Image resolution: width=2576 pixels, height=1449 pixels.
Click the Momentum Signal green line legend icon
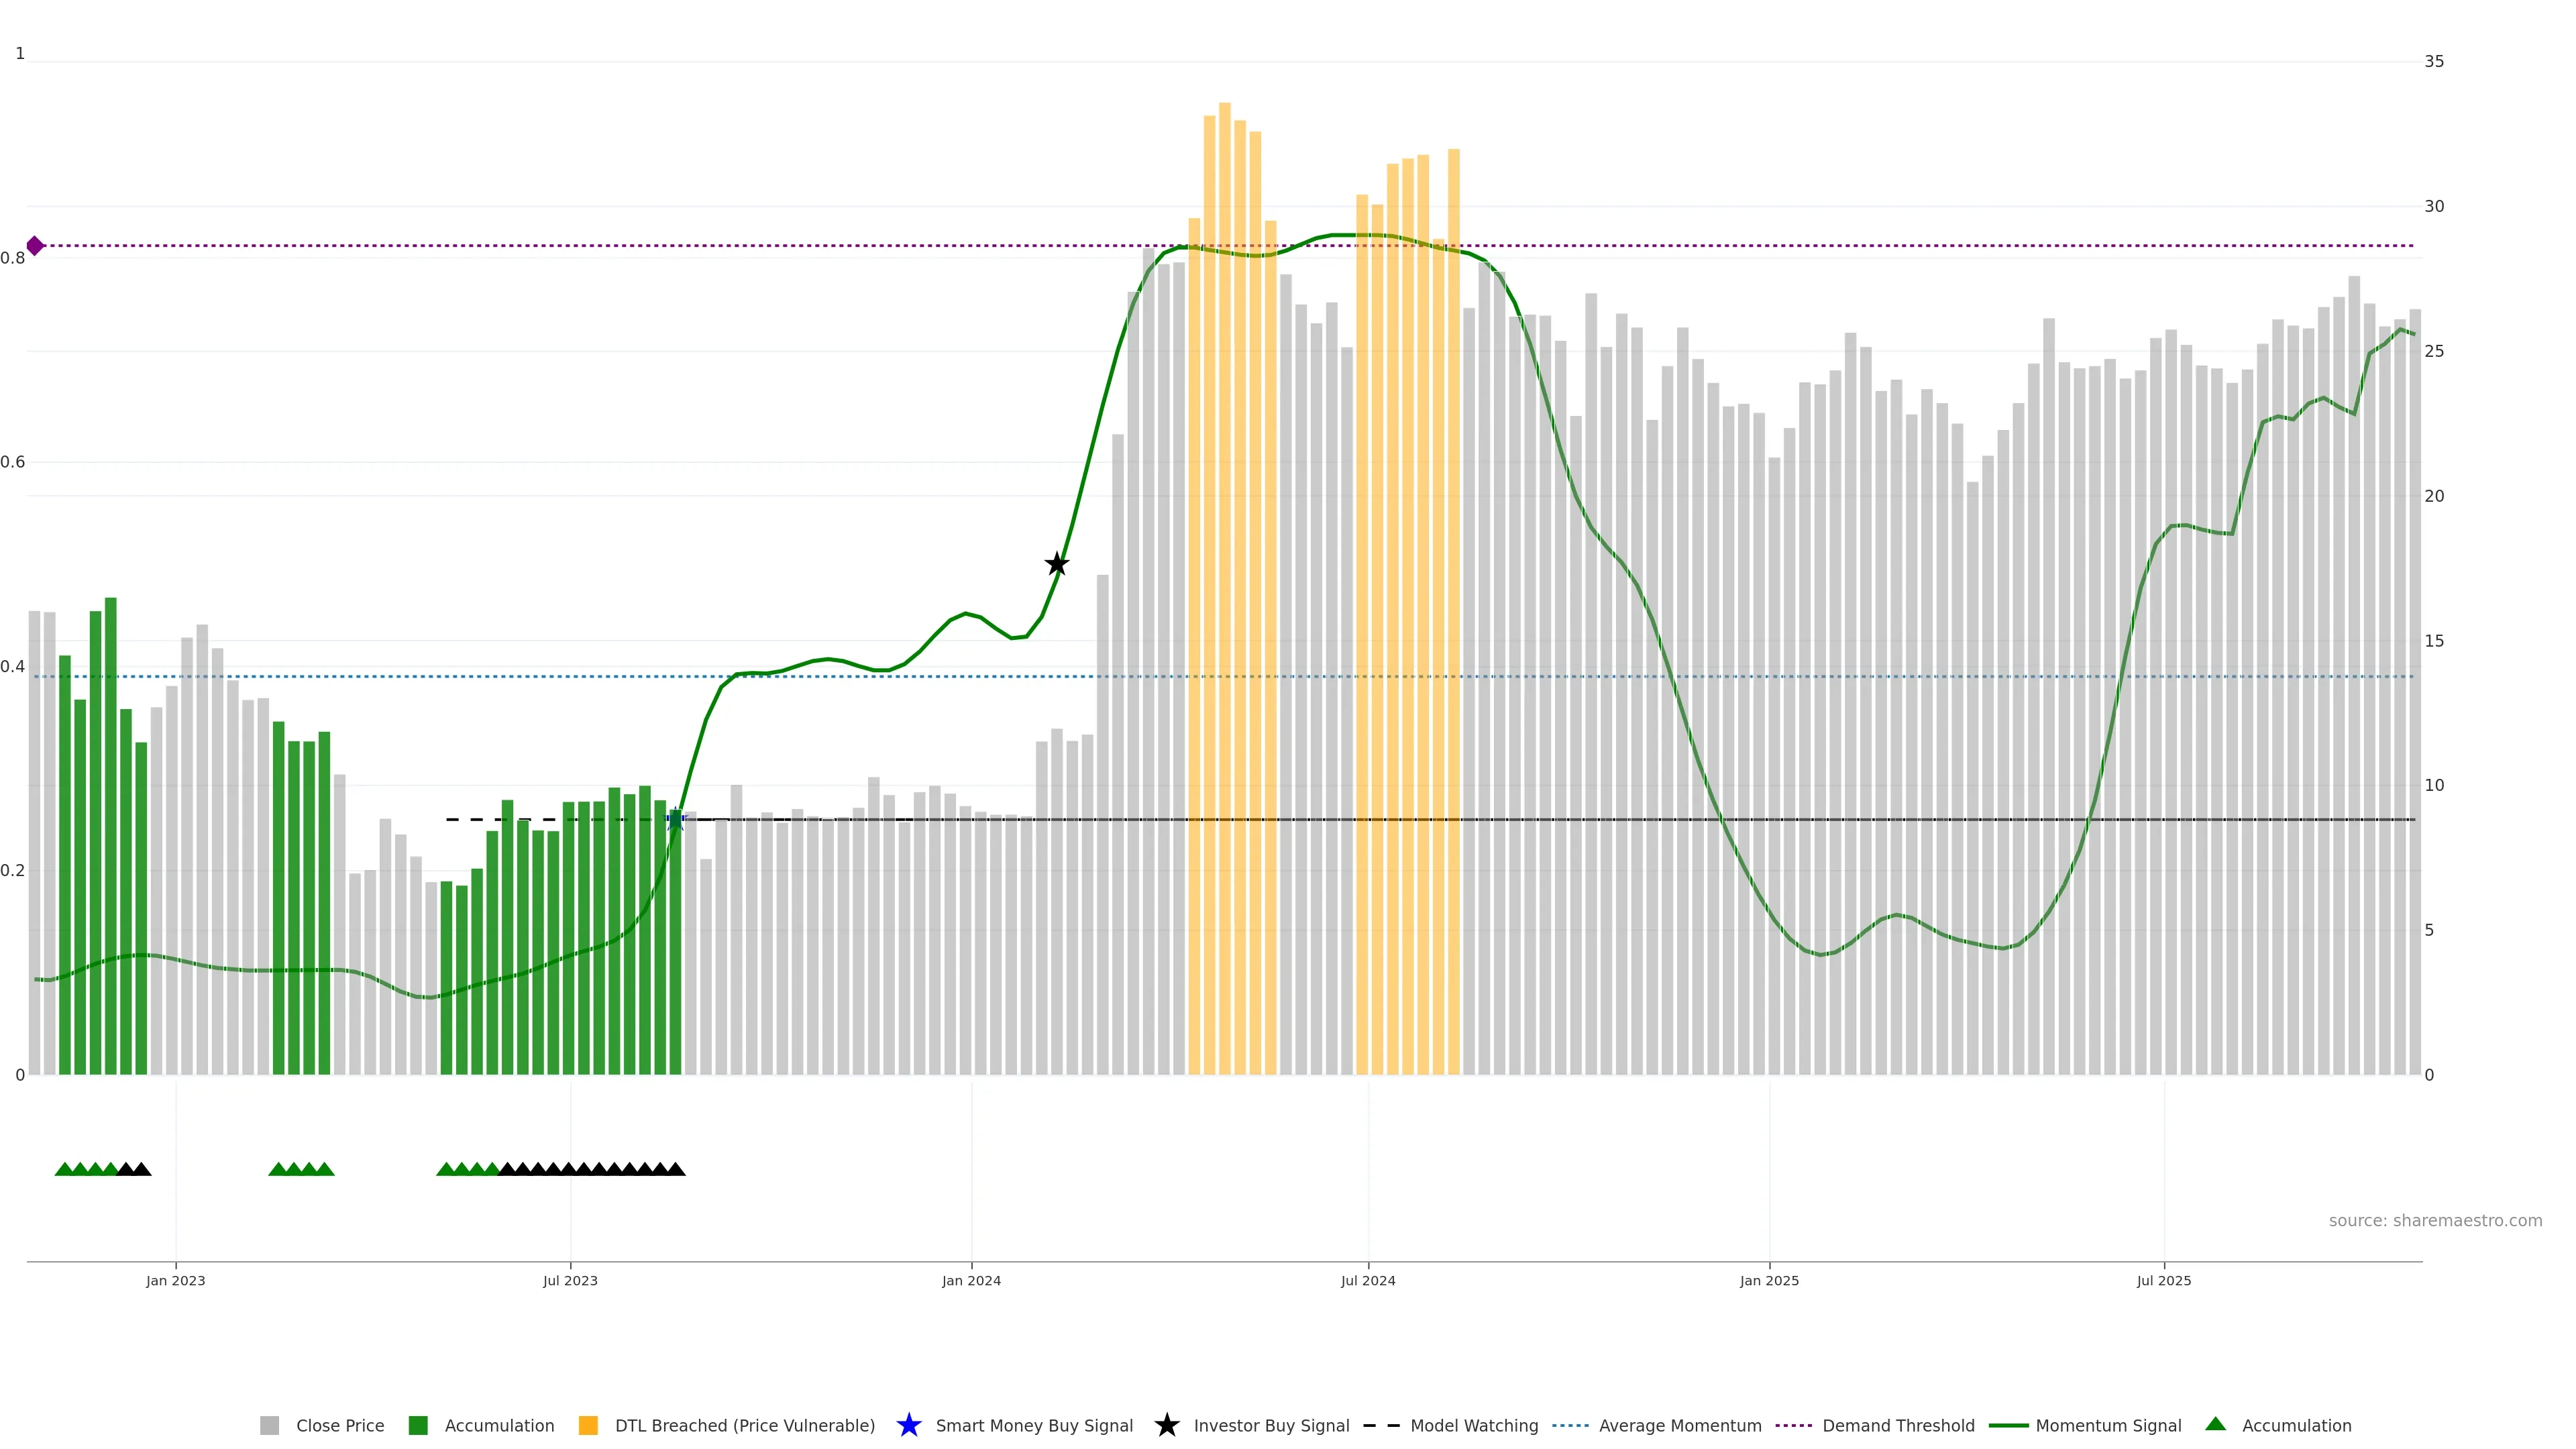click(x=2008, y=1425)
